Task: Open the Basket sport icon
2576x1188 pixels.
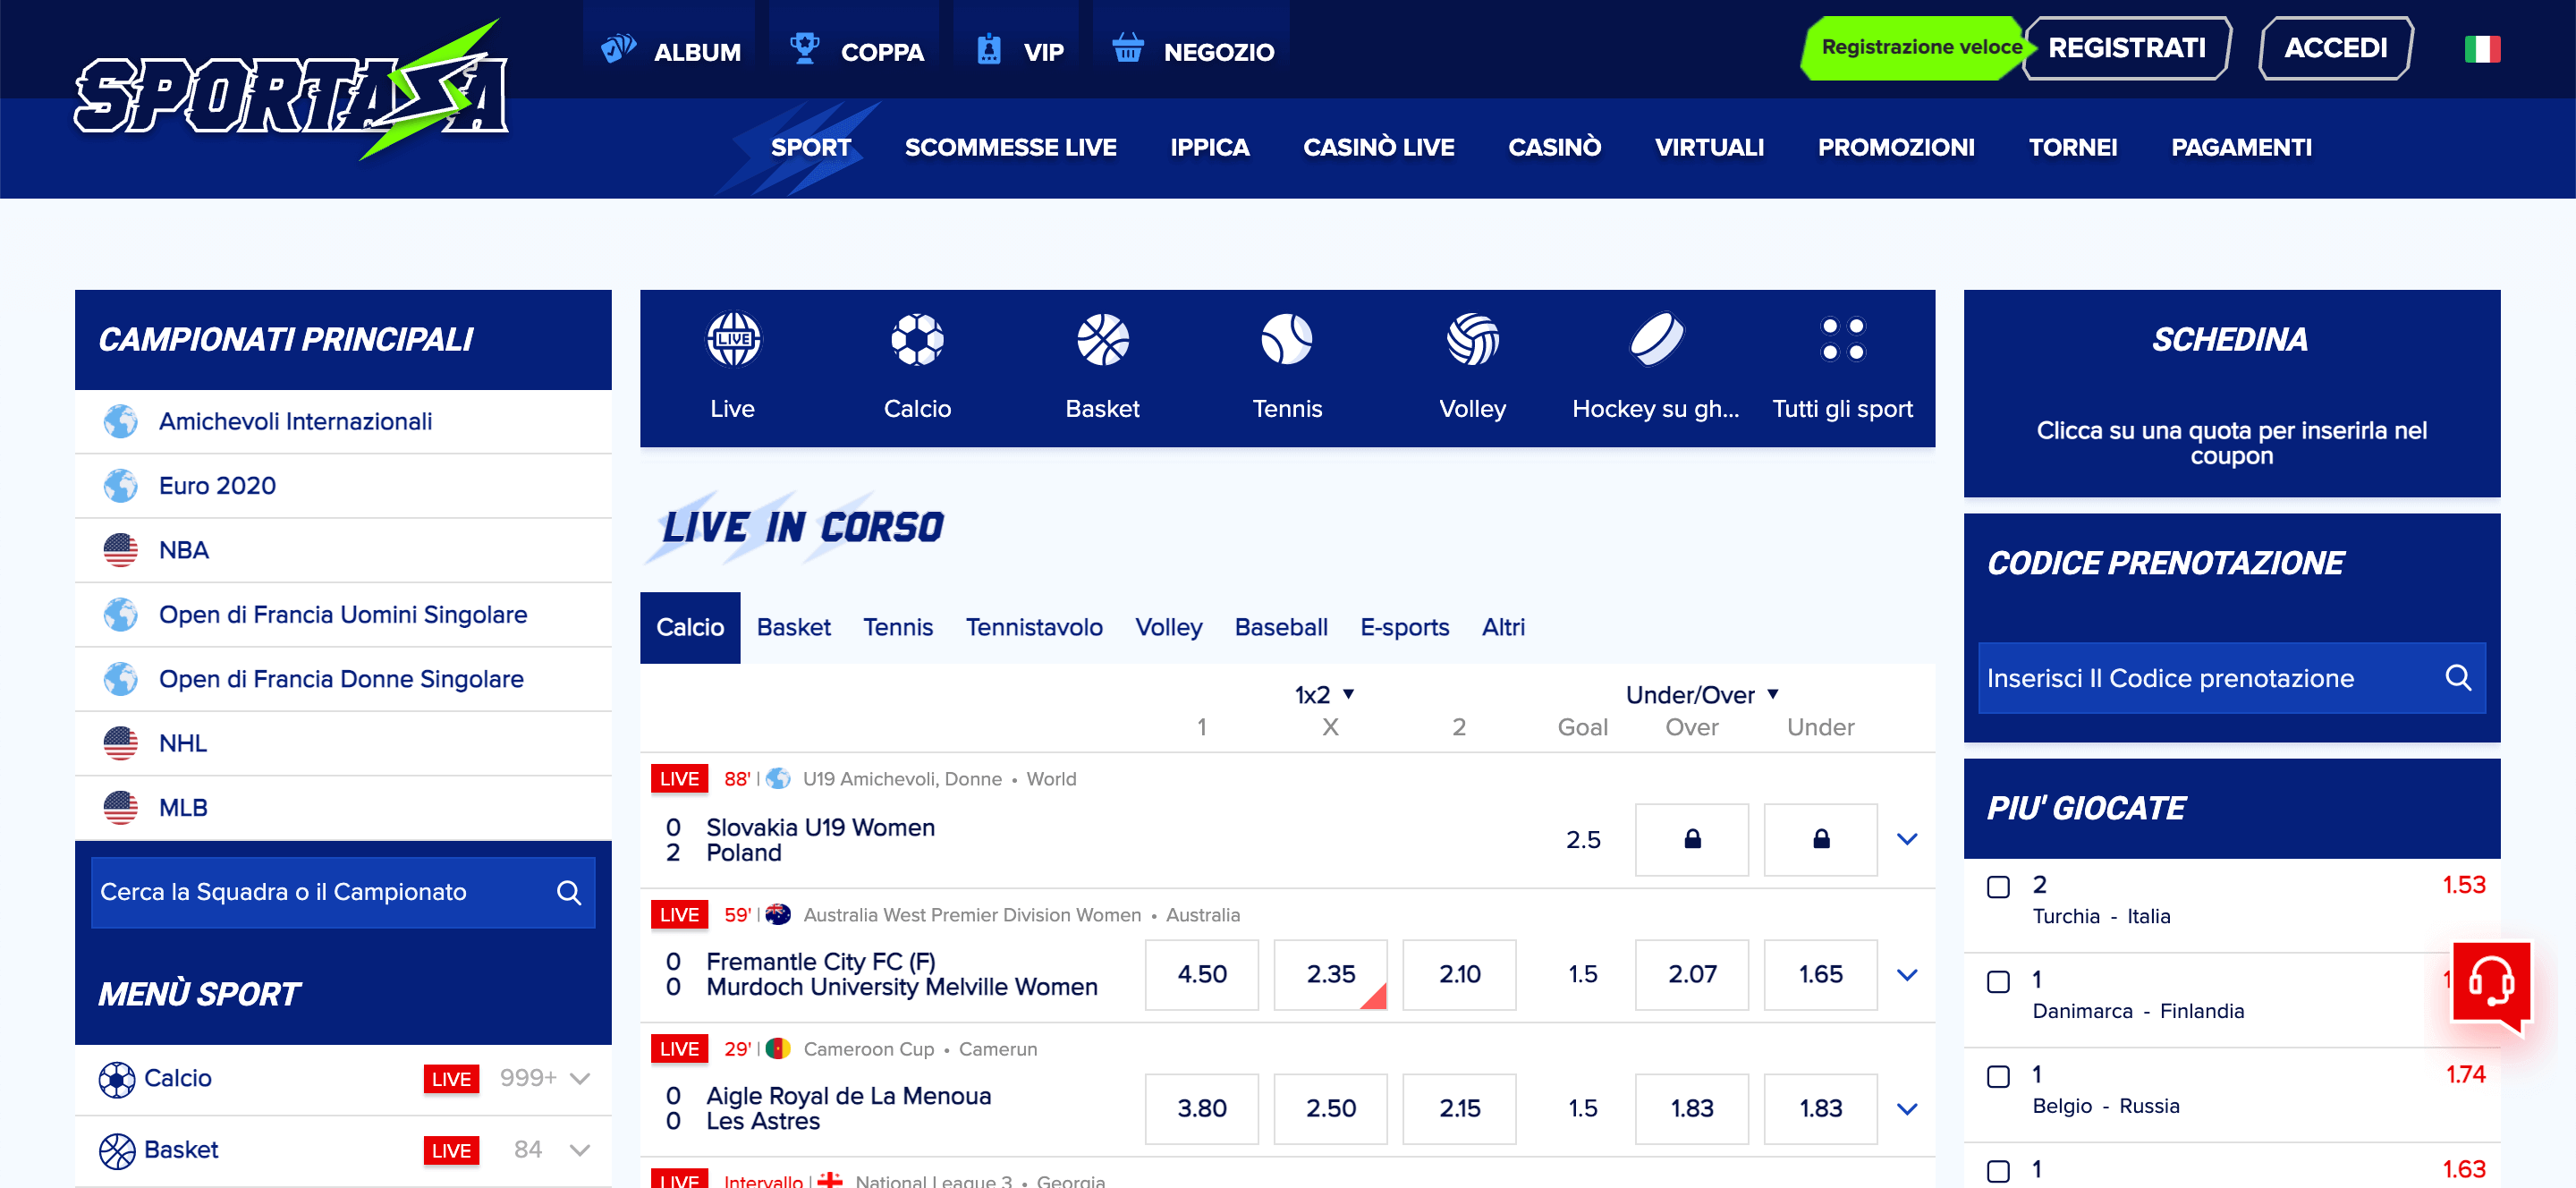Action: pyautogui.click(x=1102, y=340)
